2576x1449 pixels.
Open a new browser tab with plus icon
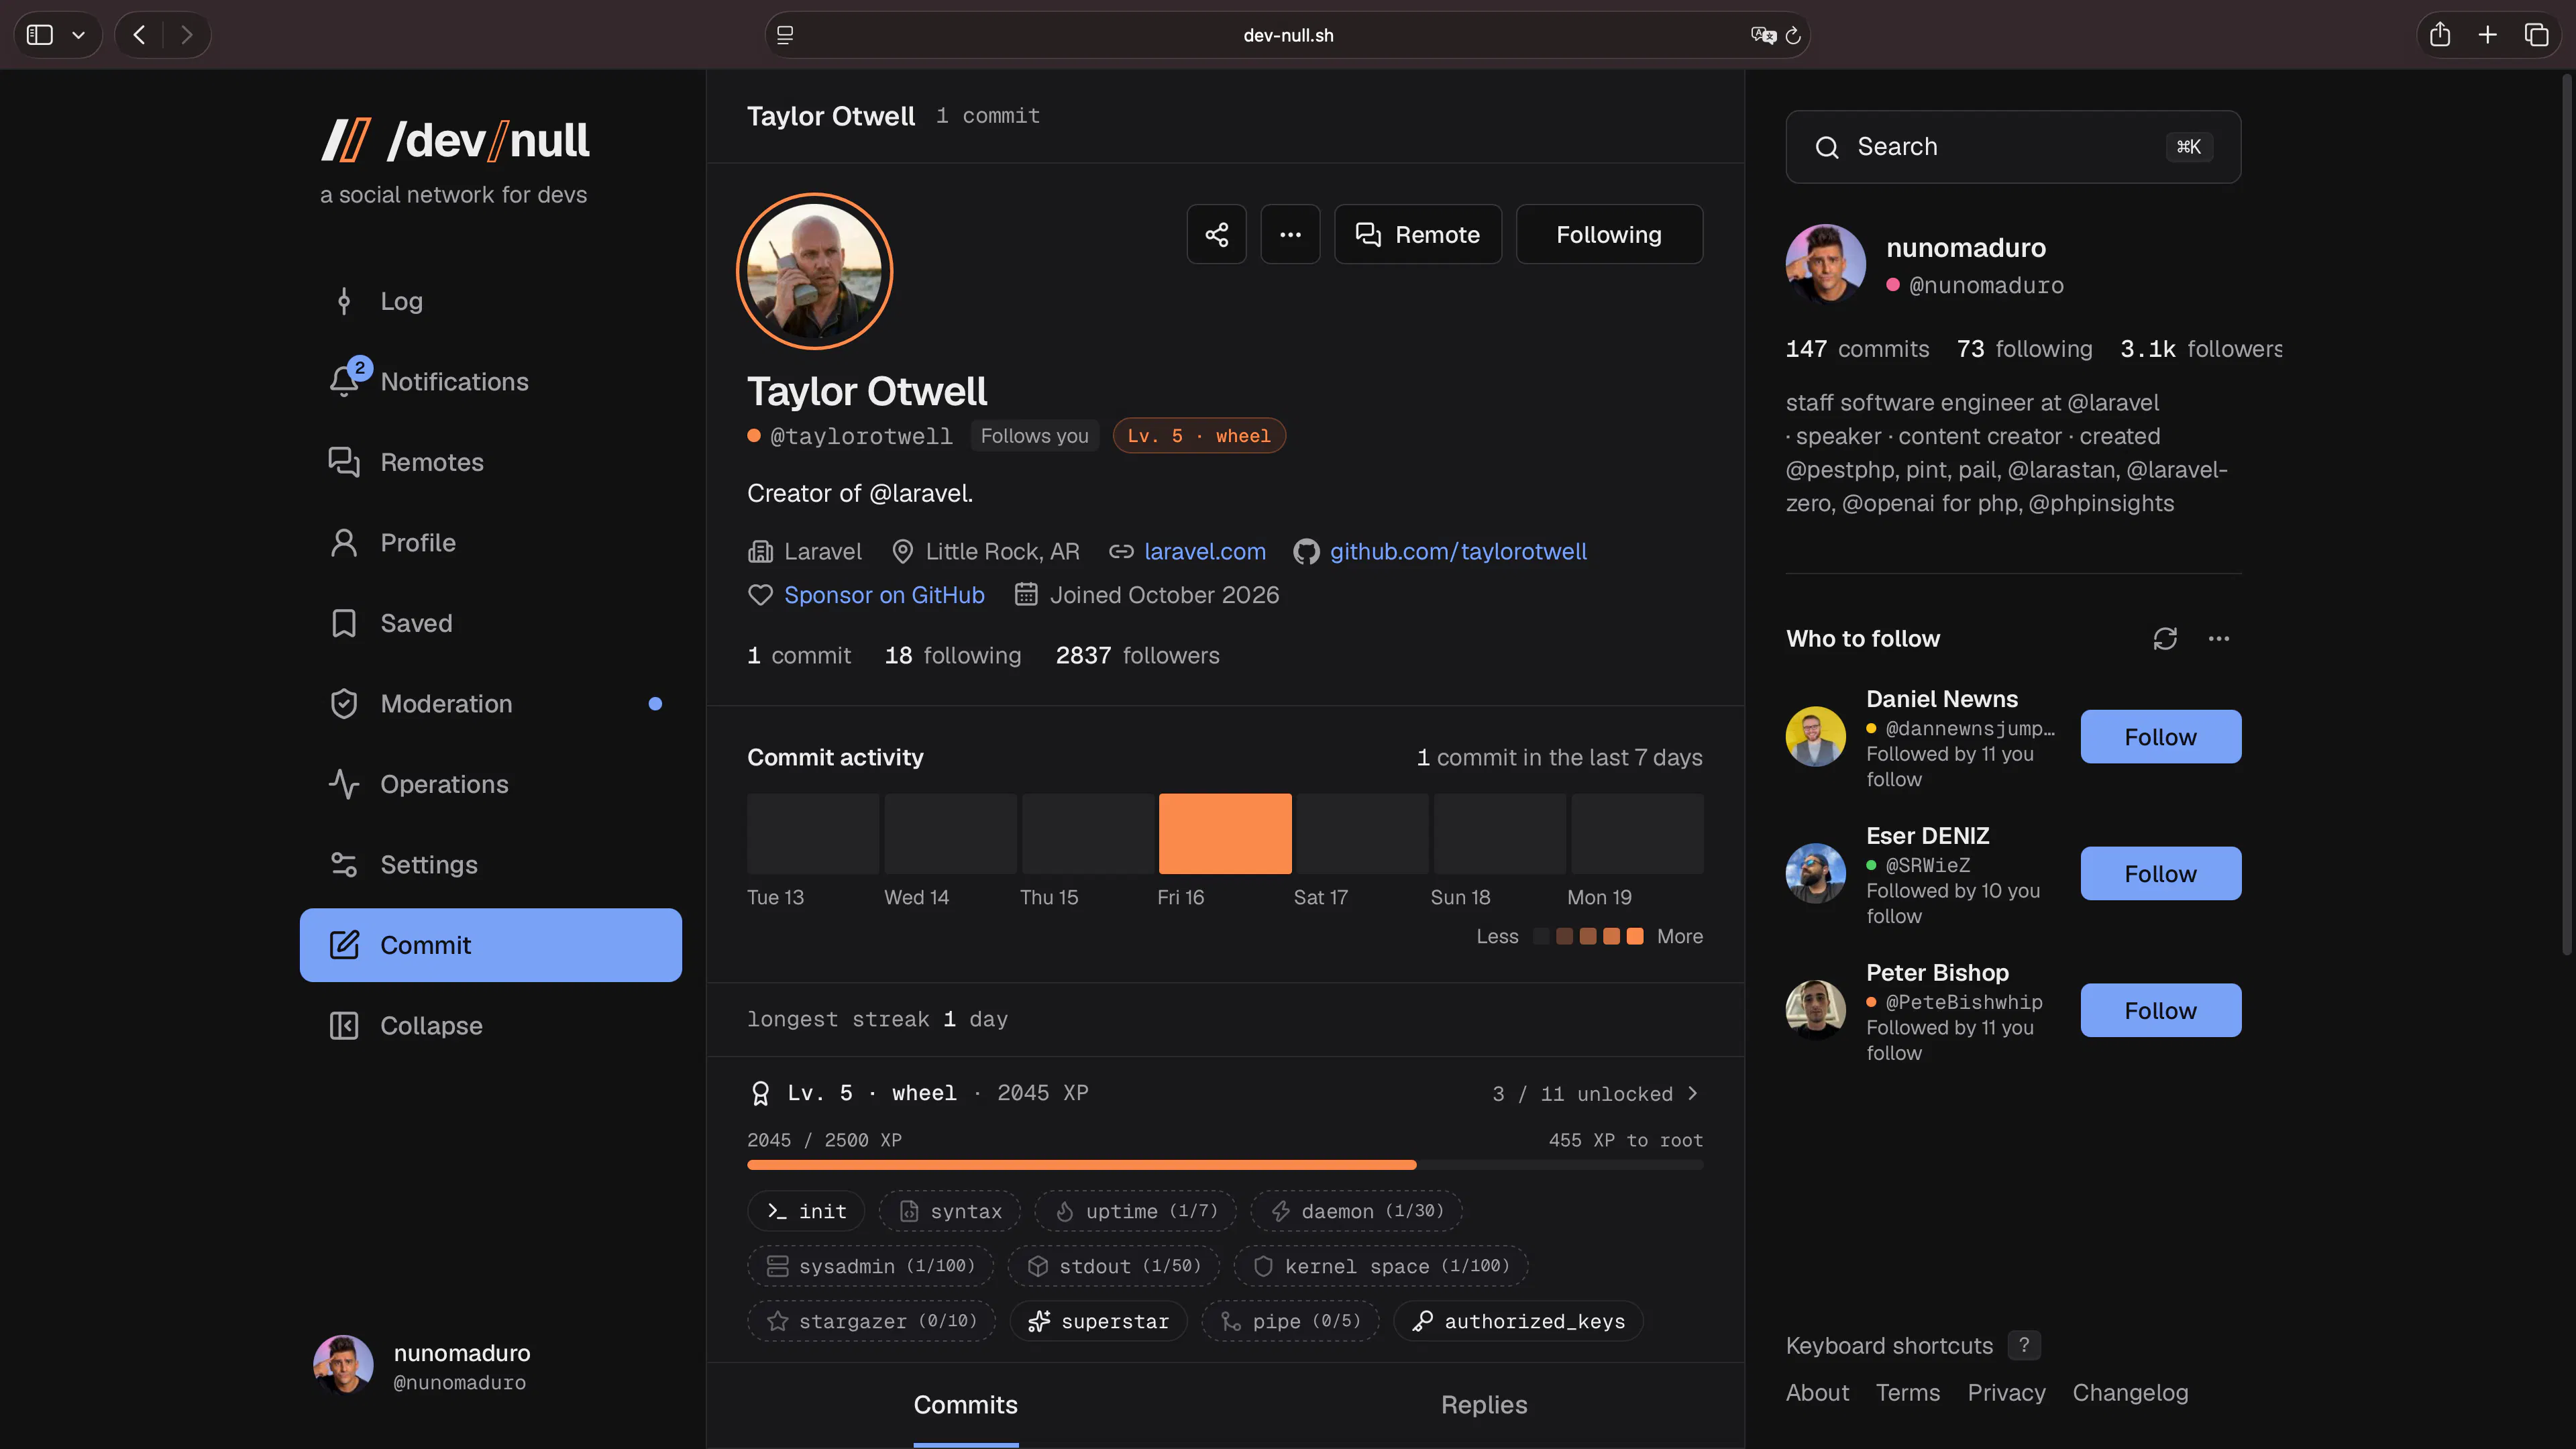pyautogui.click(x=2488, y=35)
